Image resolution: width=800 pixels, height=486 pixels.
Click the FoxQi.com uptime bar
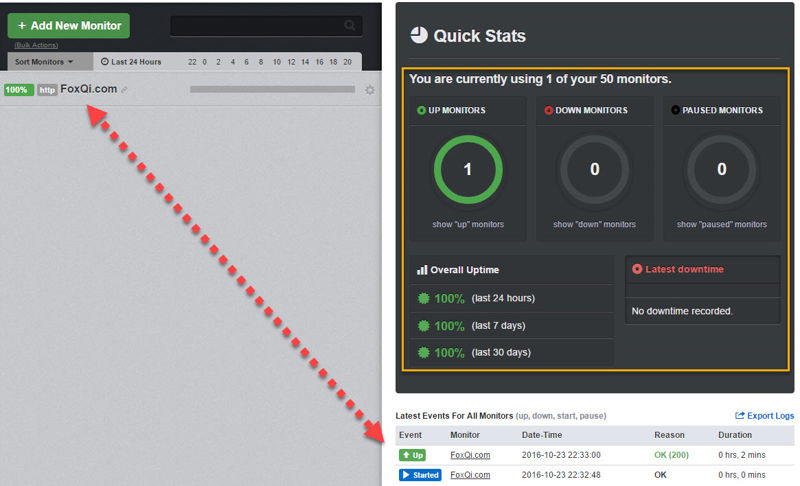click(272, 89)
